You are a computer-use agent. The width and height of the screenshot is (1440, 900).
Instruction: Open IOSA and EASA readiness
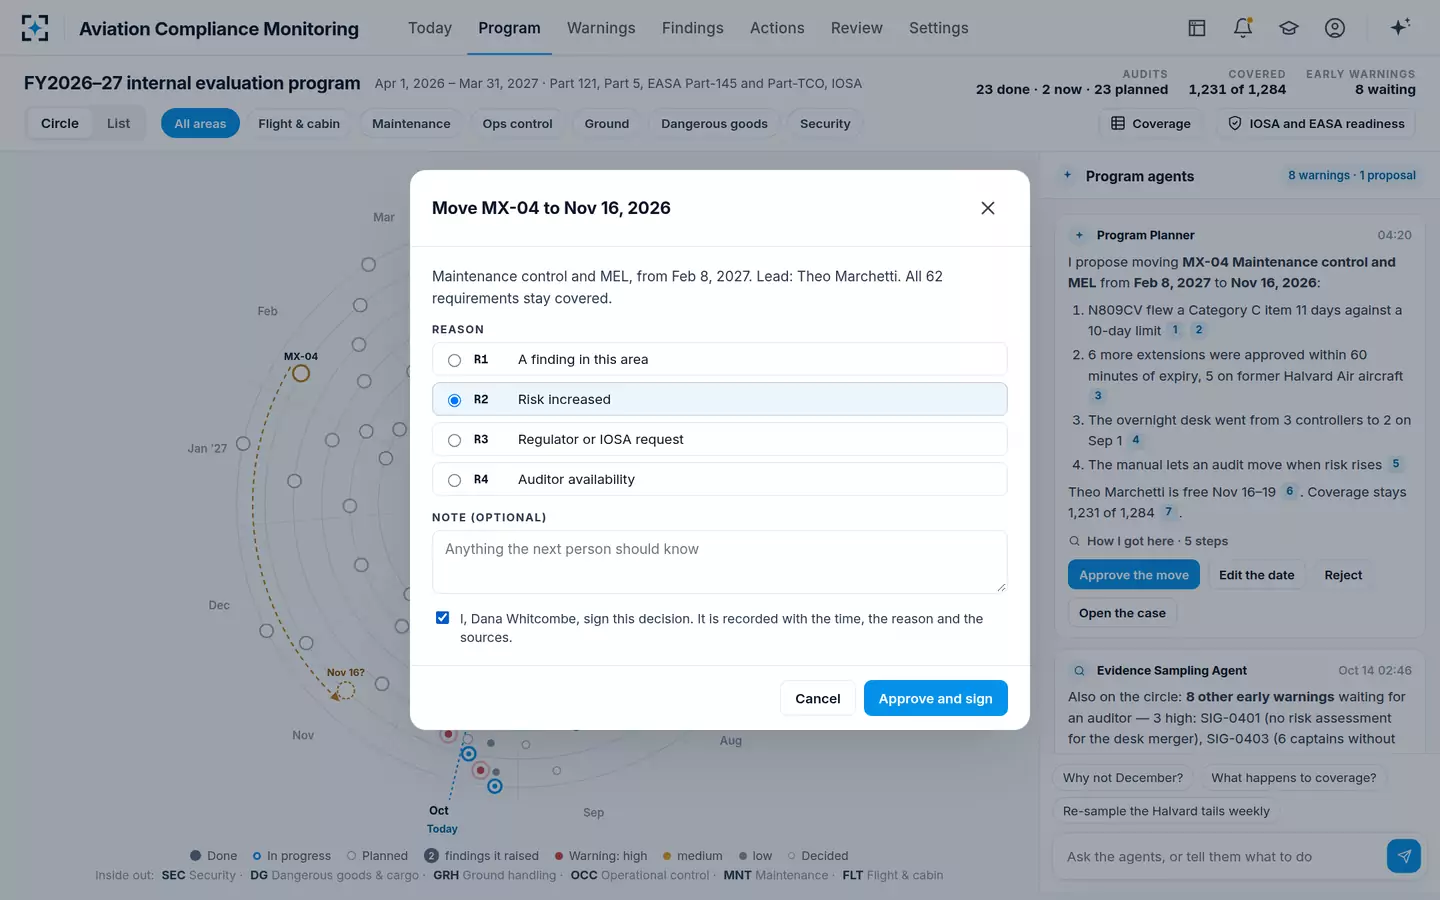(1317, 124)
